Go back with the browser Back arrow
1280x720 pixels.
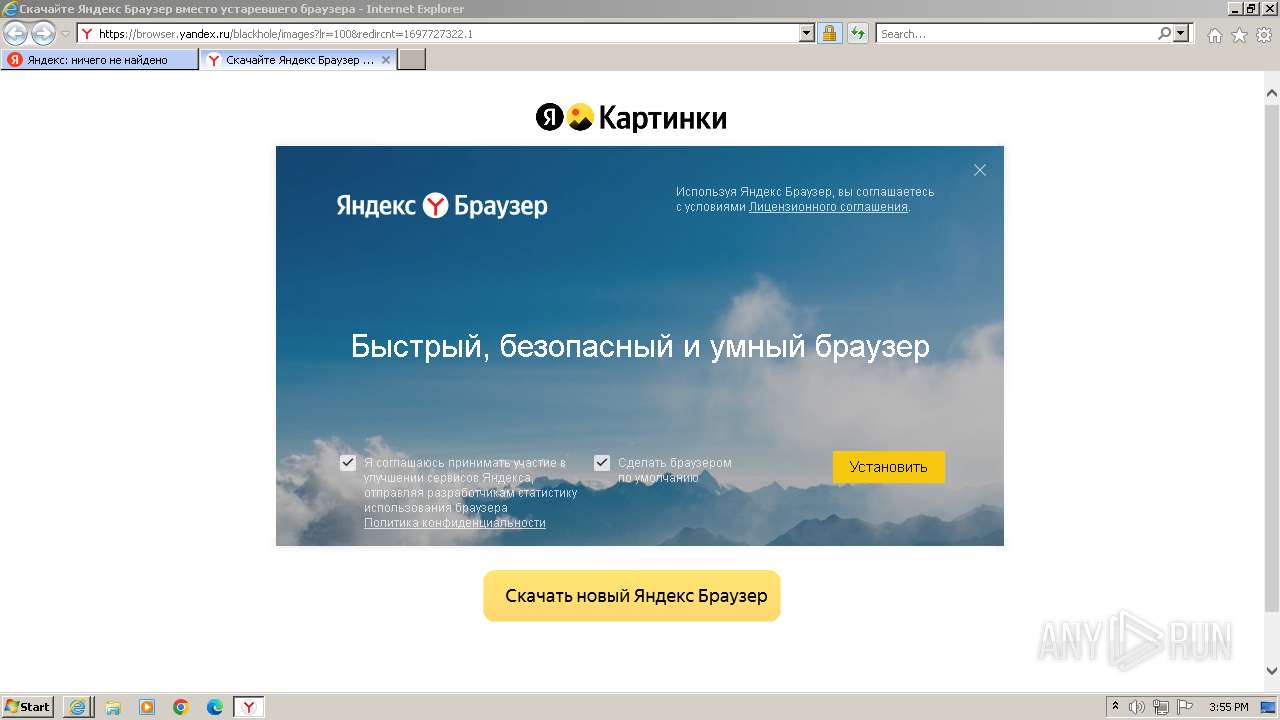pyautogui.click(x=15, y=33)
